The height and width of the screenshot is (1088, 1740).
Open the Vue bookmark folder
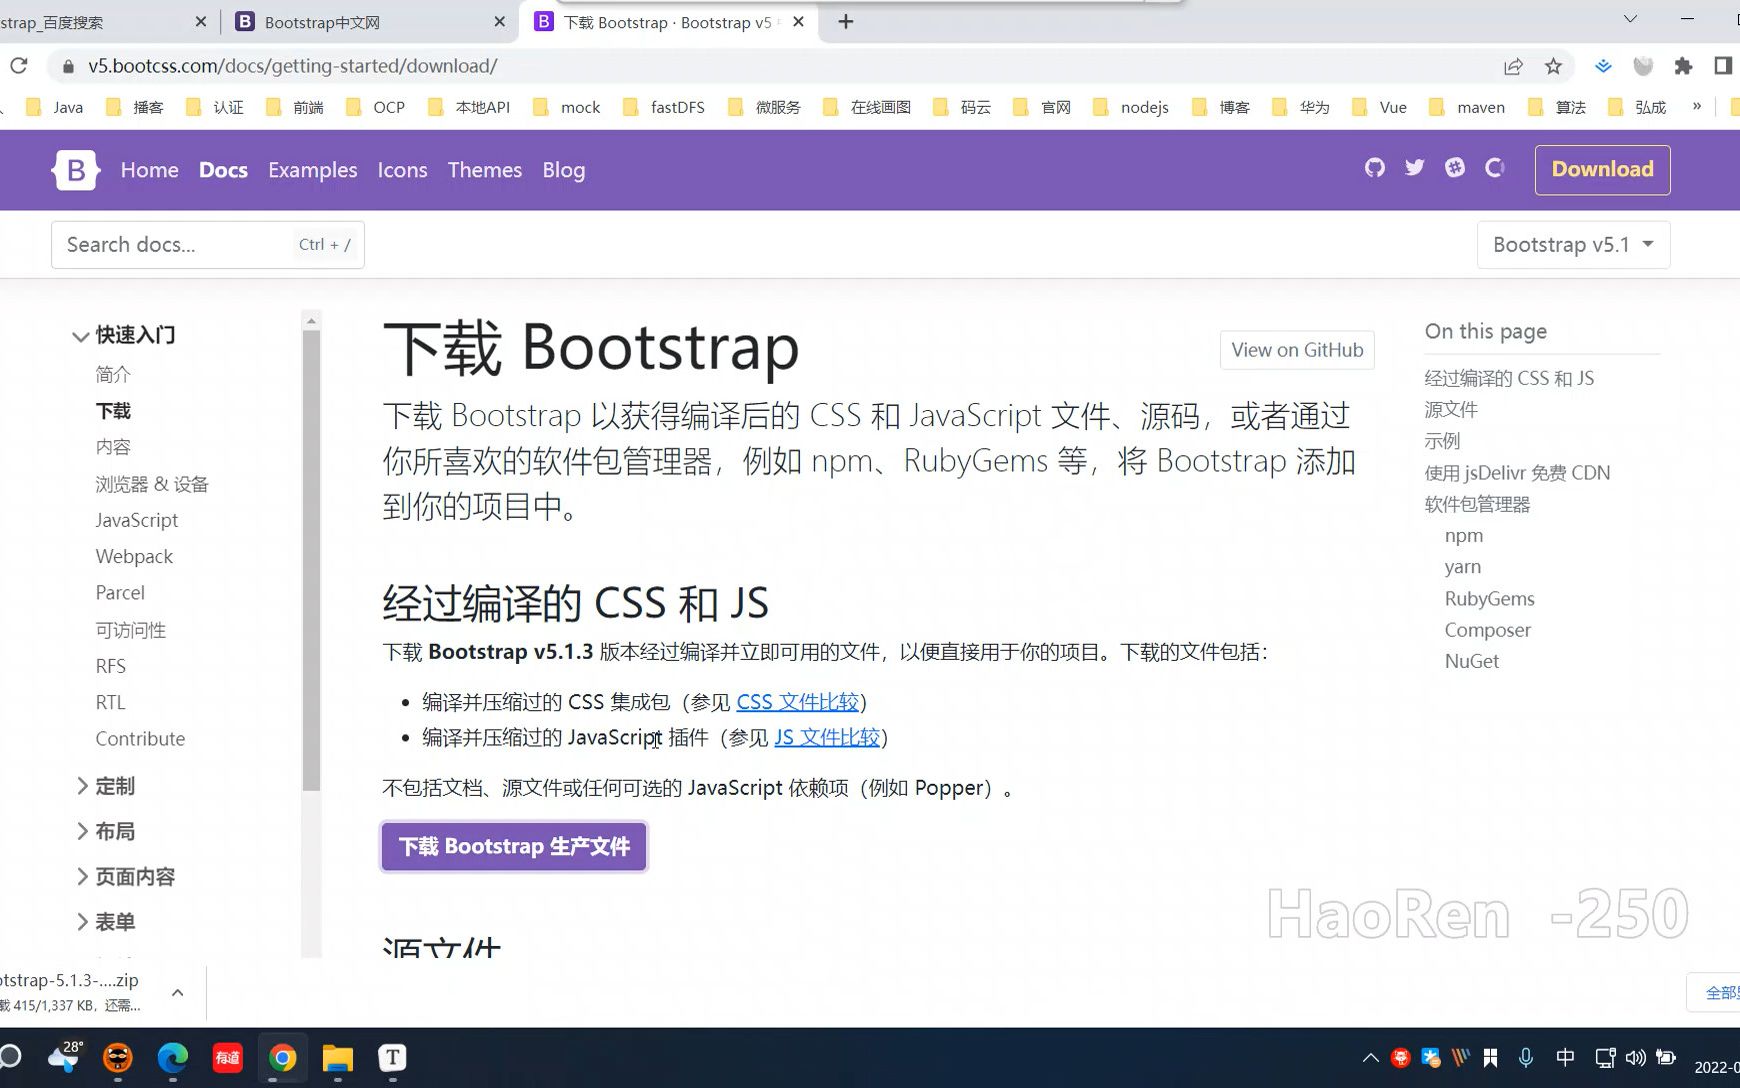coord(1379,107)
